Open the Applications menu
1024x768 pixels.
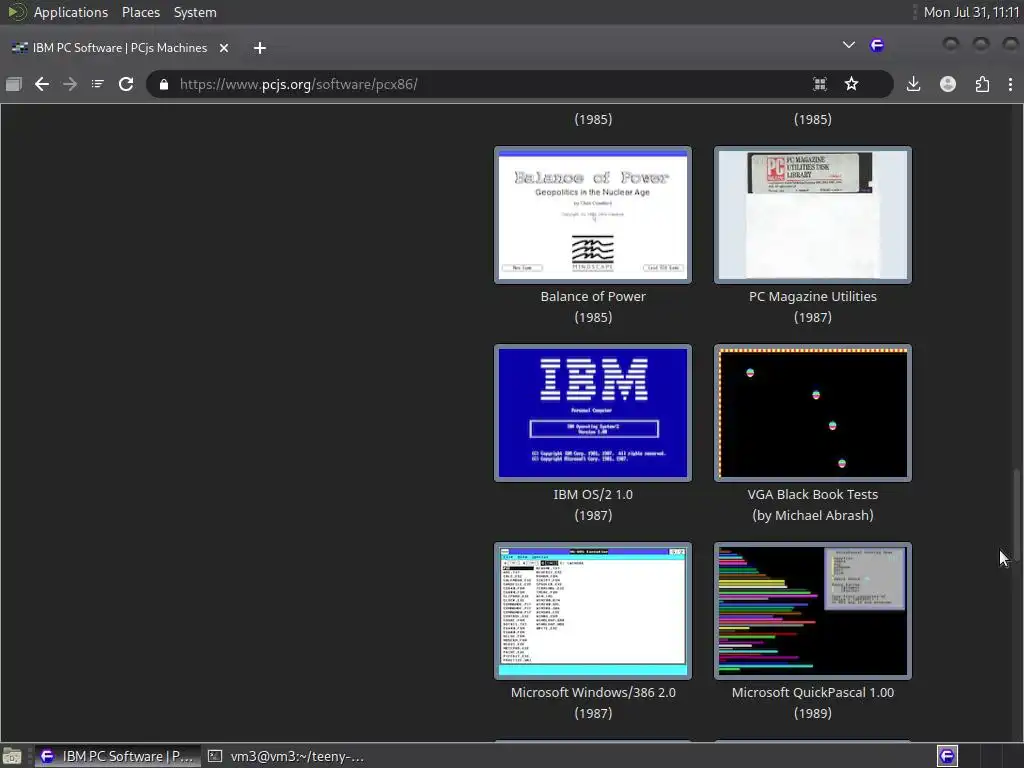(x=71, y=12)
